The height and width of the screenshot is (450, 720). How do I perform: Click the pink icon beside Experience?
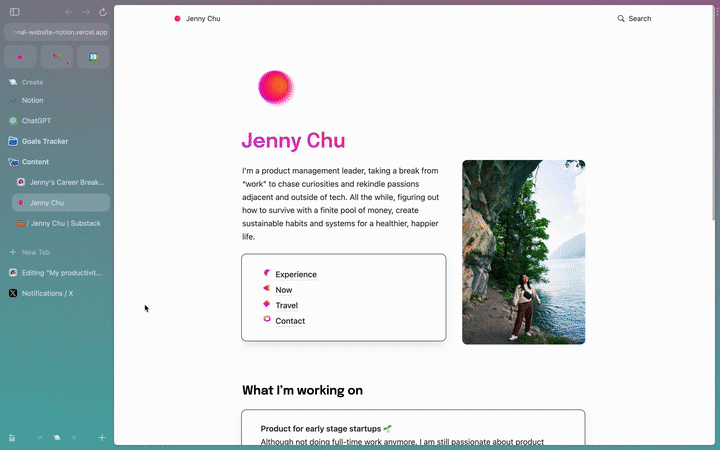pos(267,273)
